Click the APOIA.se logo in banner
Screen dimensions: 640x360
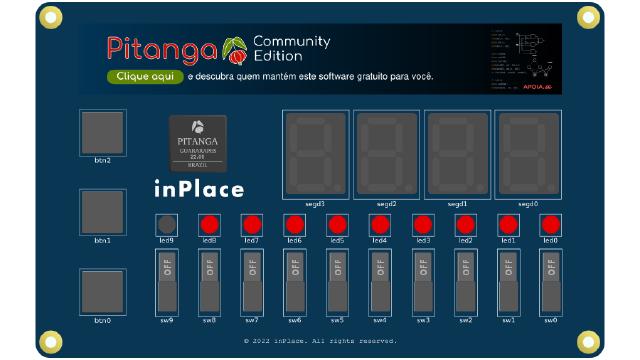537,87
